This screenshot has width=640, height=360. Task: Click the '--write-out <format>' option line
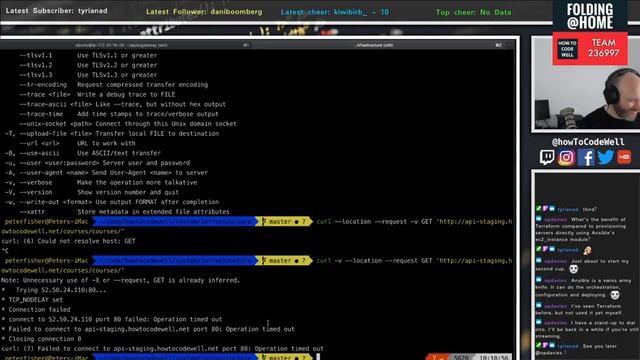[112, 202]
